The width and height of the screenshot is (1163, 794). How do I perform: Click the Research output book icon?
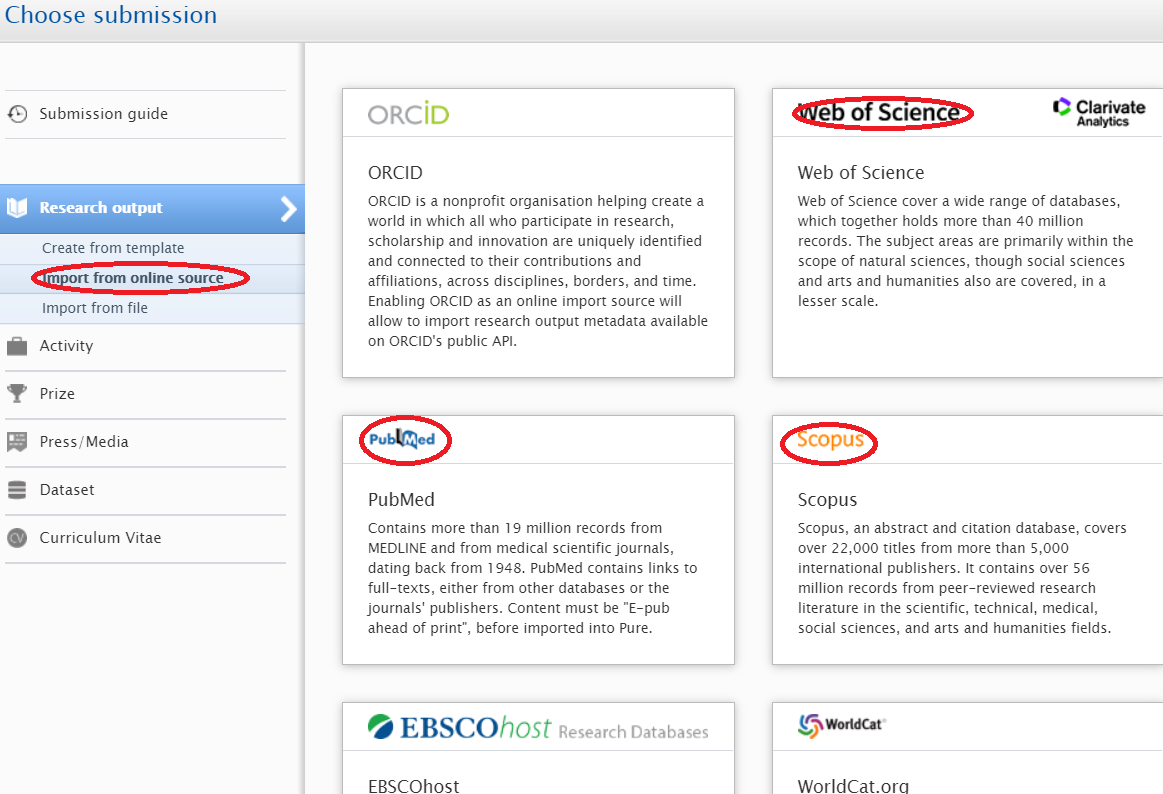click(x=17, y=208)
